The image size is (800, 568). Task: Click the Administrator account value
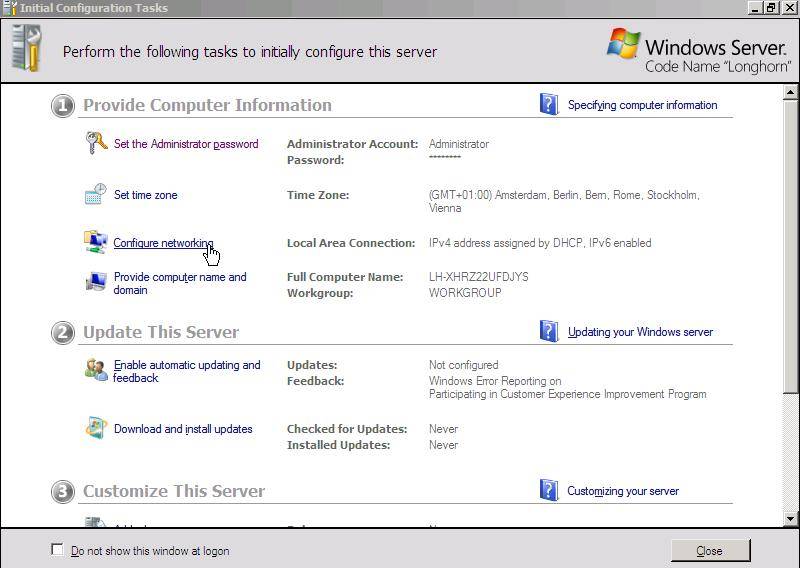pyautogui.click(x=459, y=144)
